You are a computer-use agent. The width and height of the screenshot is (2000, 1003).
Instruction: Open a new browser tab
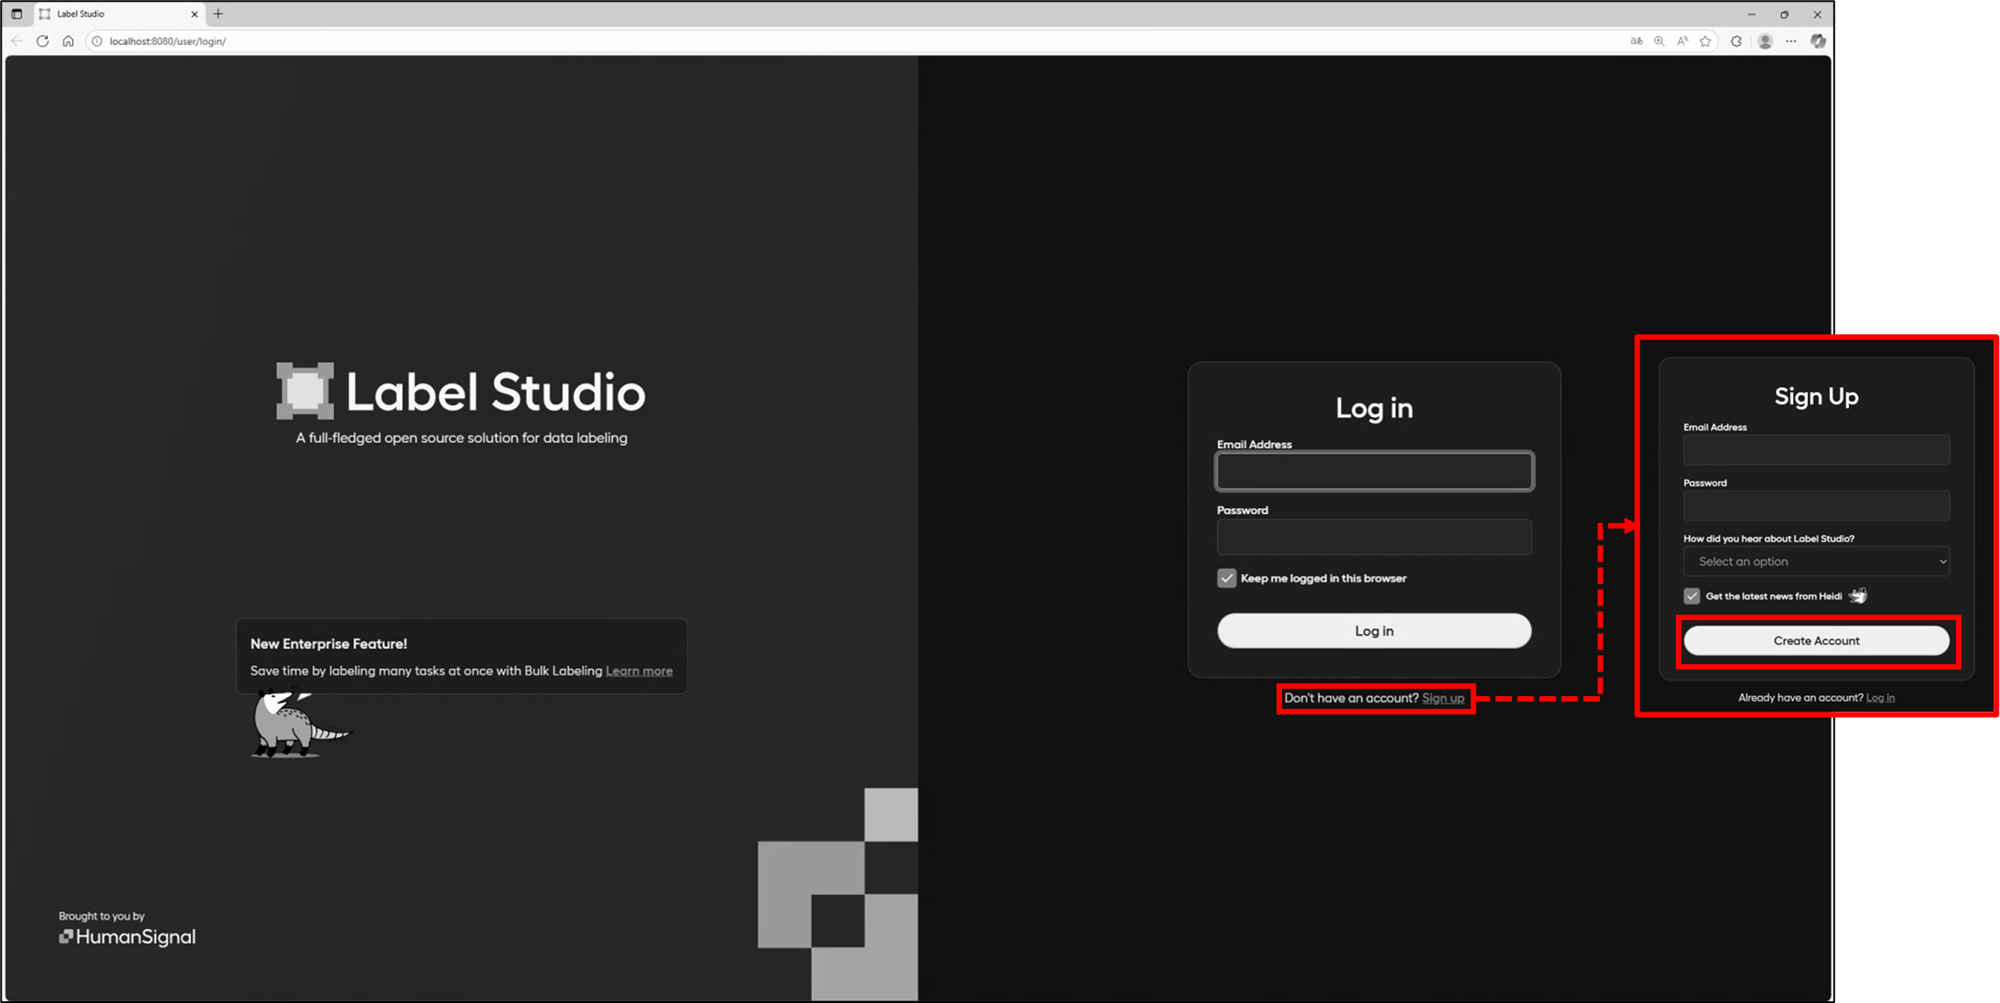point(218,14)
